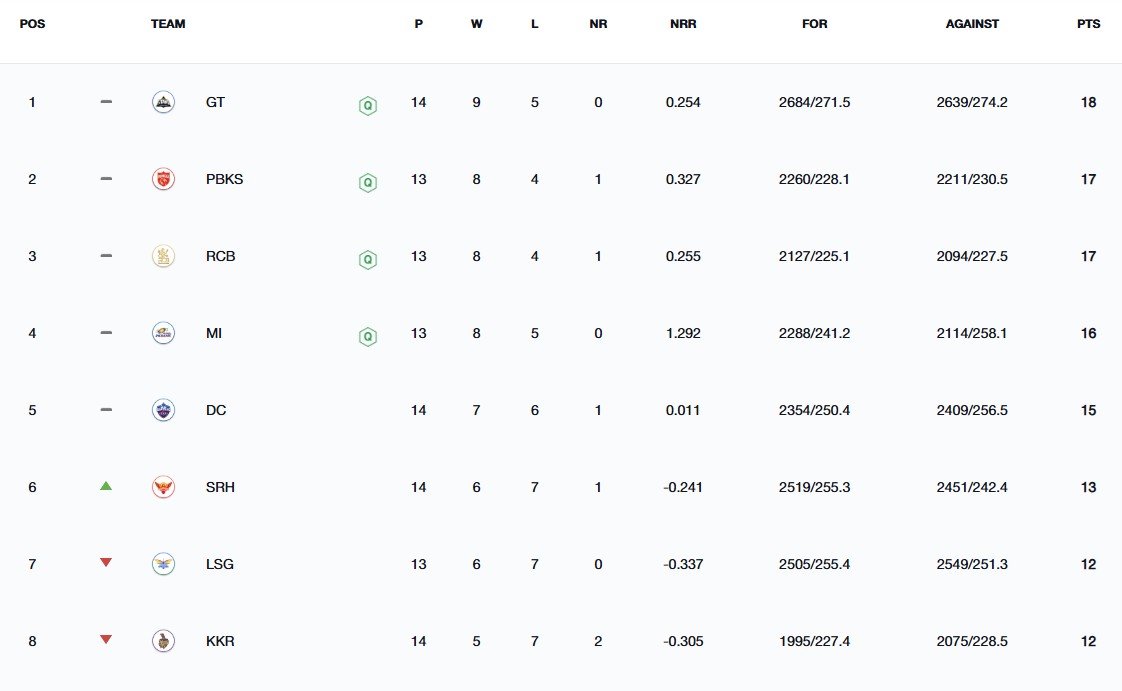The width and height of the screenshot is (1122, 691).
Task: Click the no-change dash for MI
Action: click(106, 333)
